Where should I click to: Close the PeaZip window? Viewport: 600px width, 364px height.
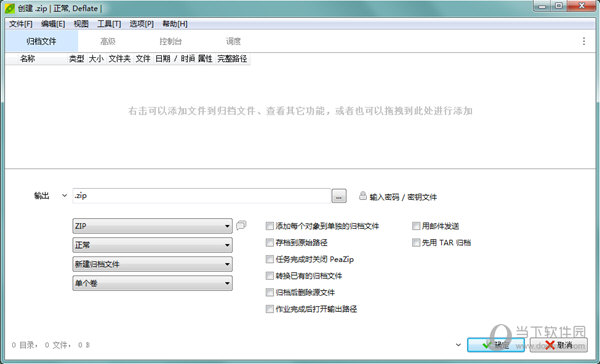(x=582, y=6)
